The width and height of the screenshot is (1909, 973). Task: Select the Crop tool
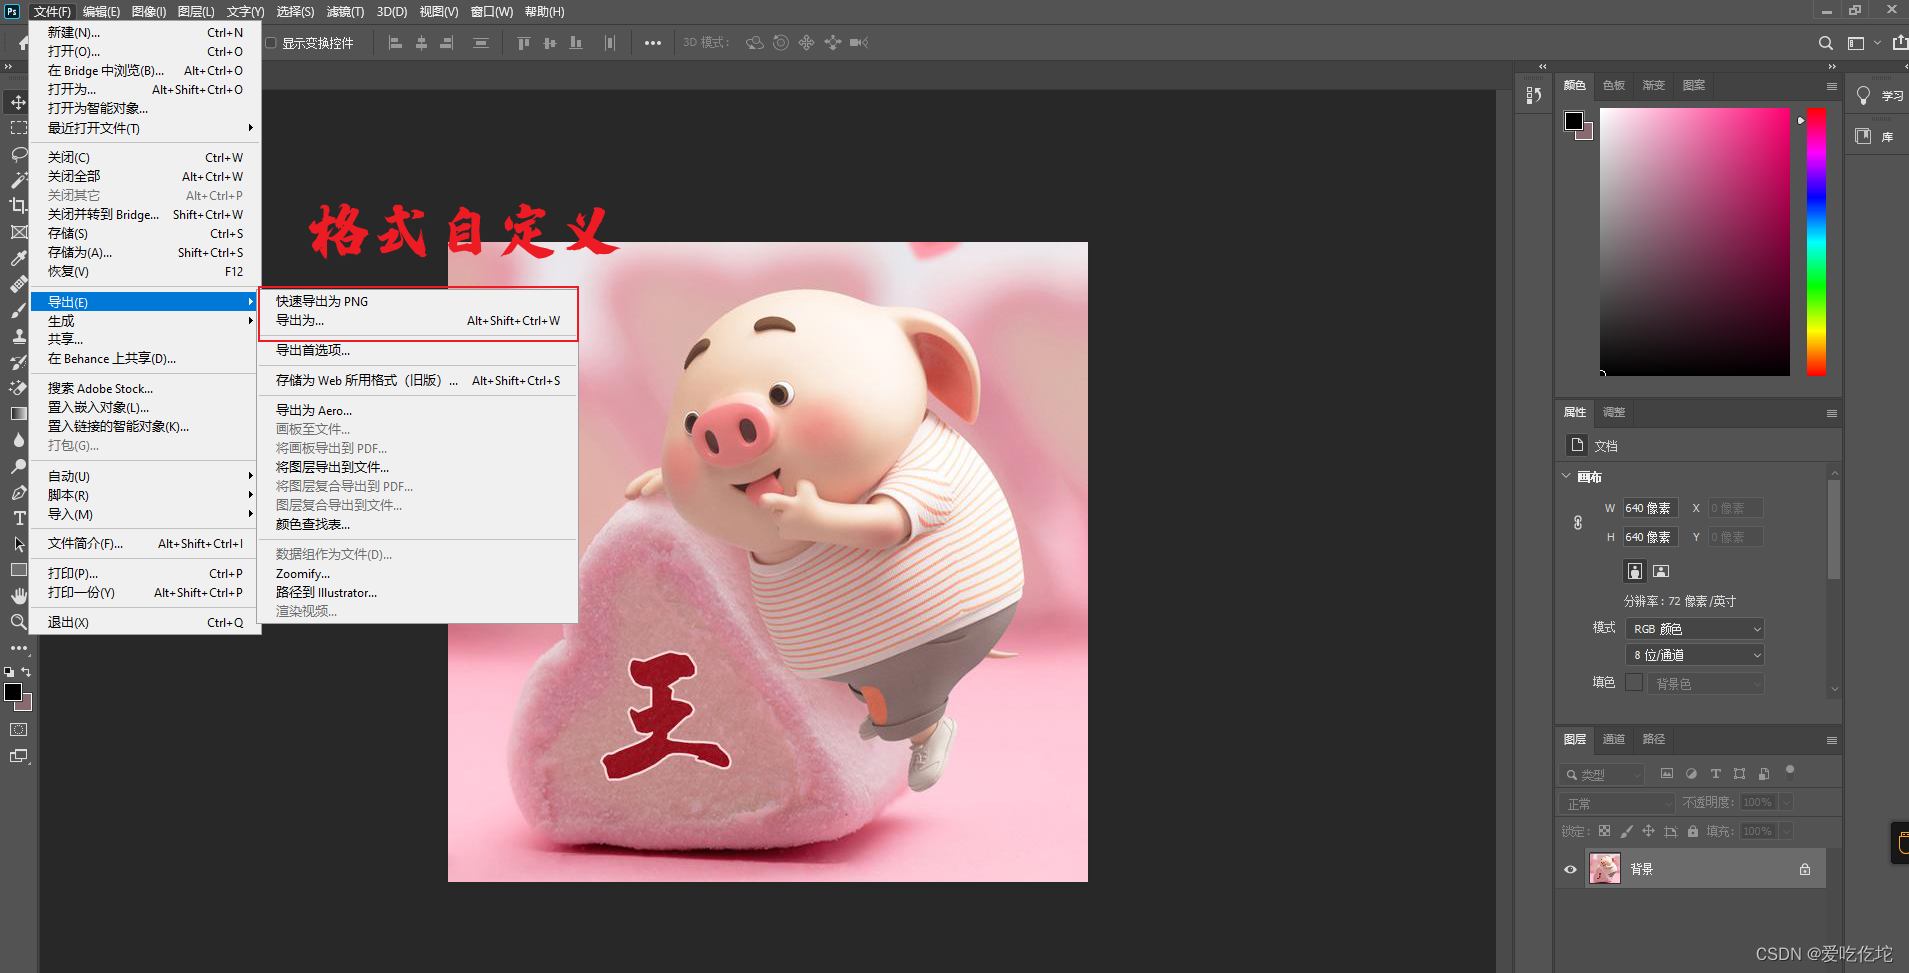(18, 205)
